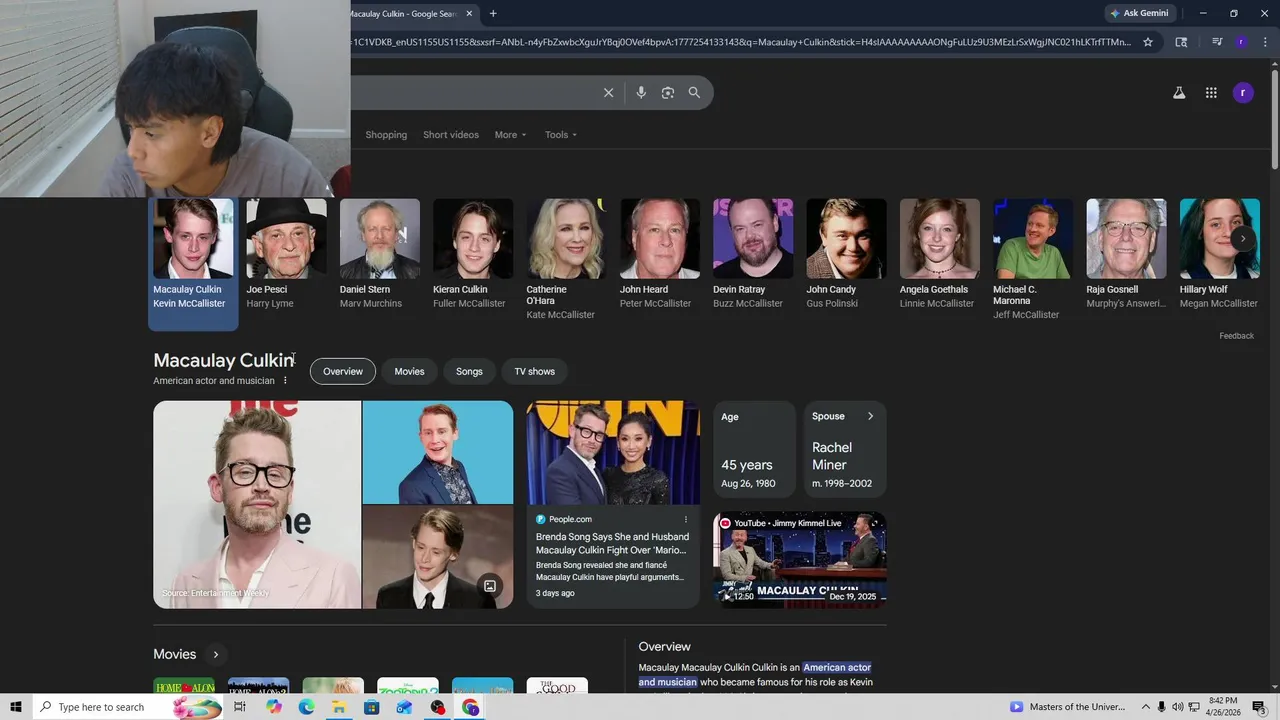Screen dimensions: 1280x720
Task: Open Chrome three-dot menu
Action: 1263,42
